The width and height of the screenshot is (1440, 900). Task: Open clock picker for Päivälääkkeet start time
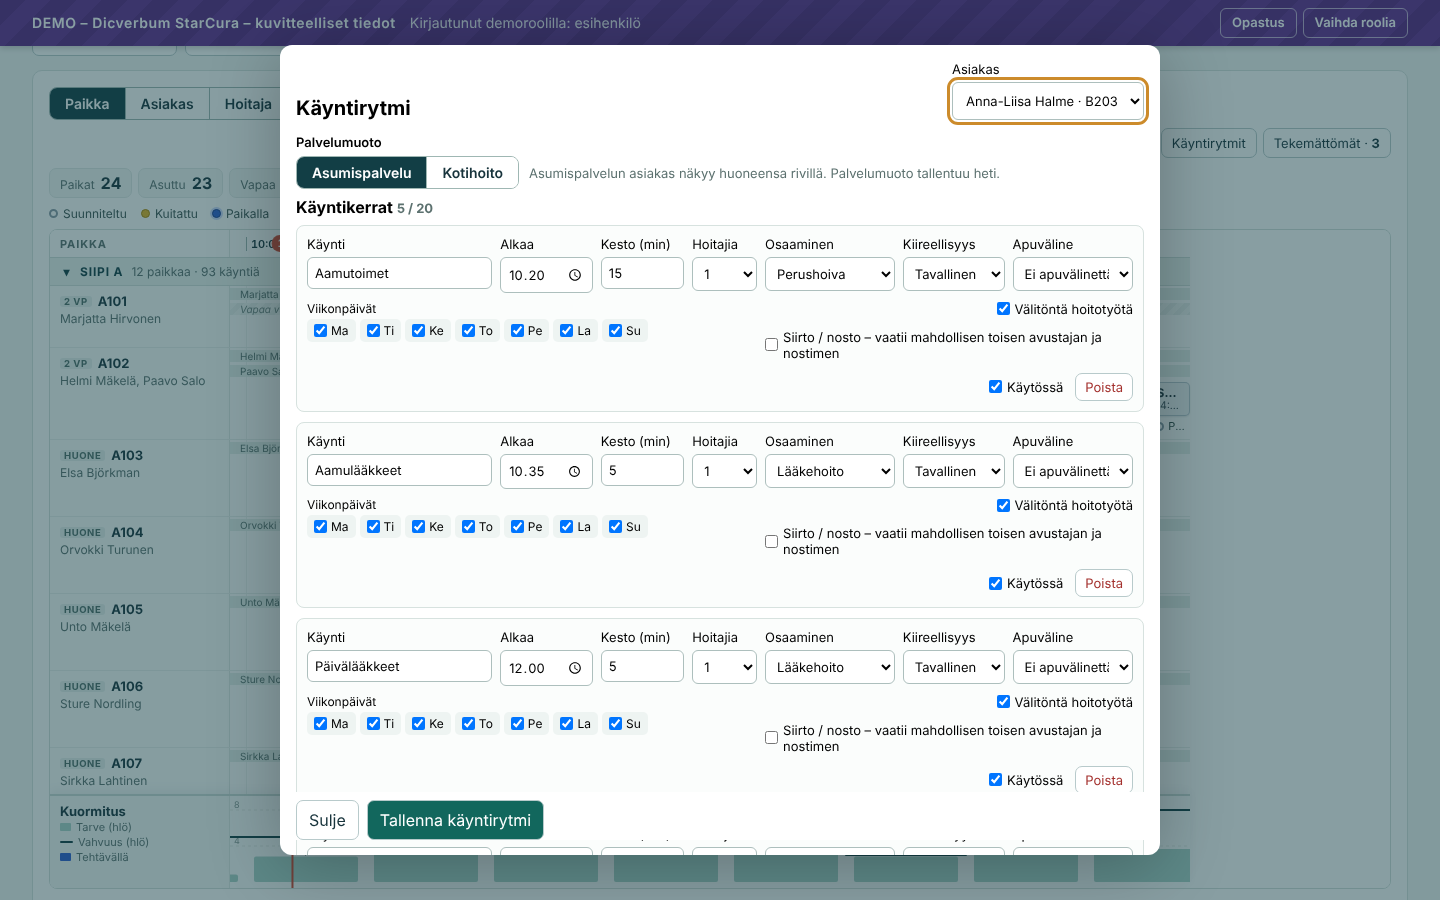tap(575, 668)
